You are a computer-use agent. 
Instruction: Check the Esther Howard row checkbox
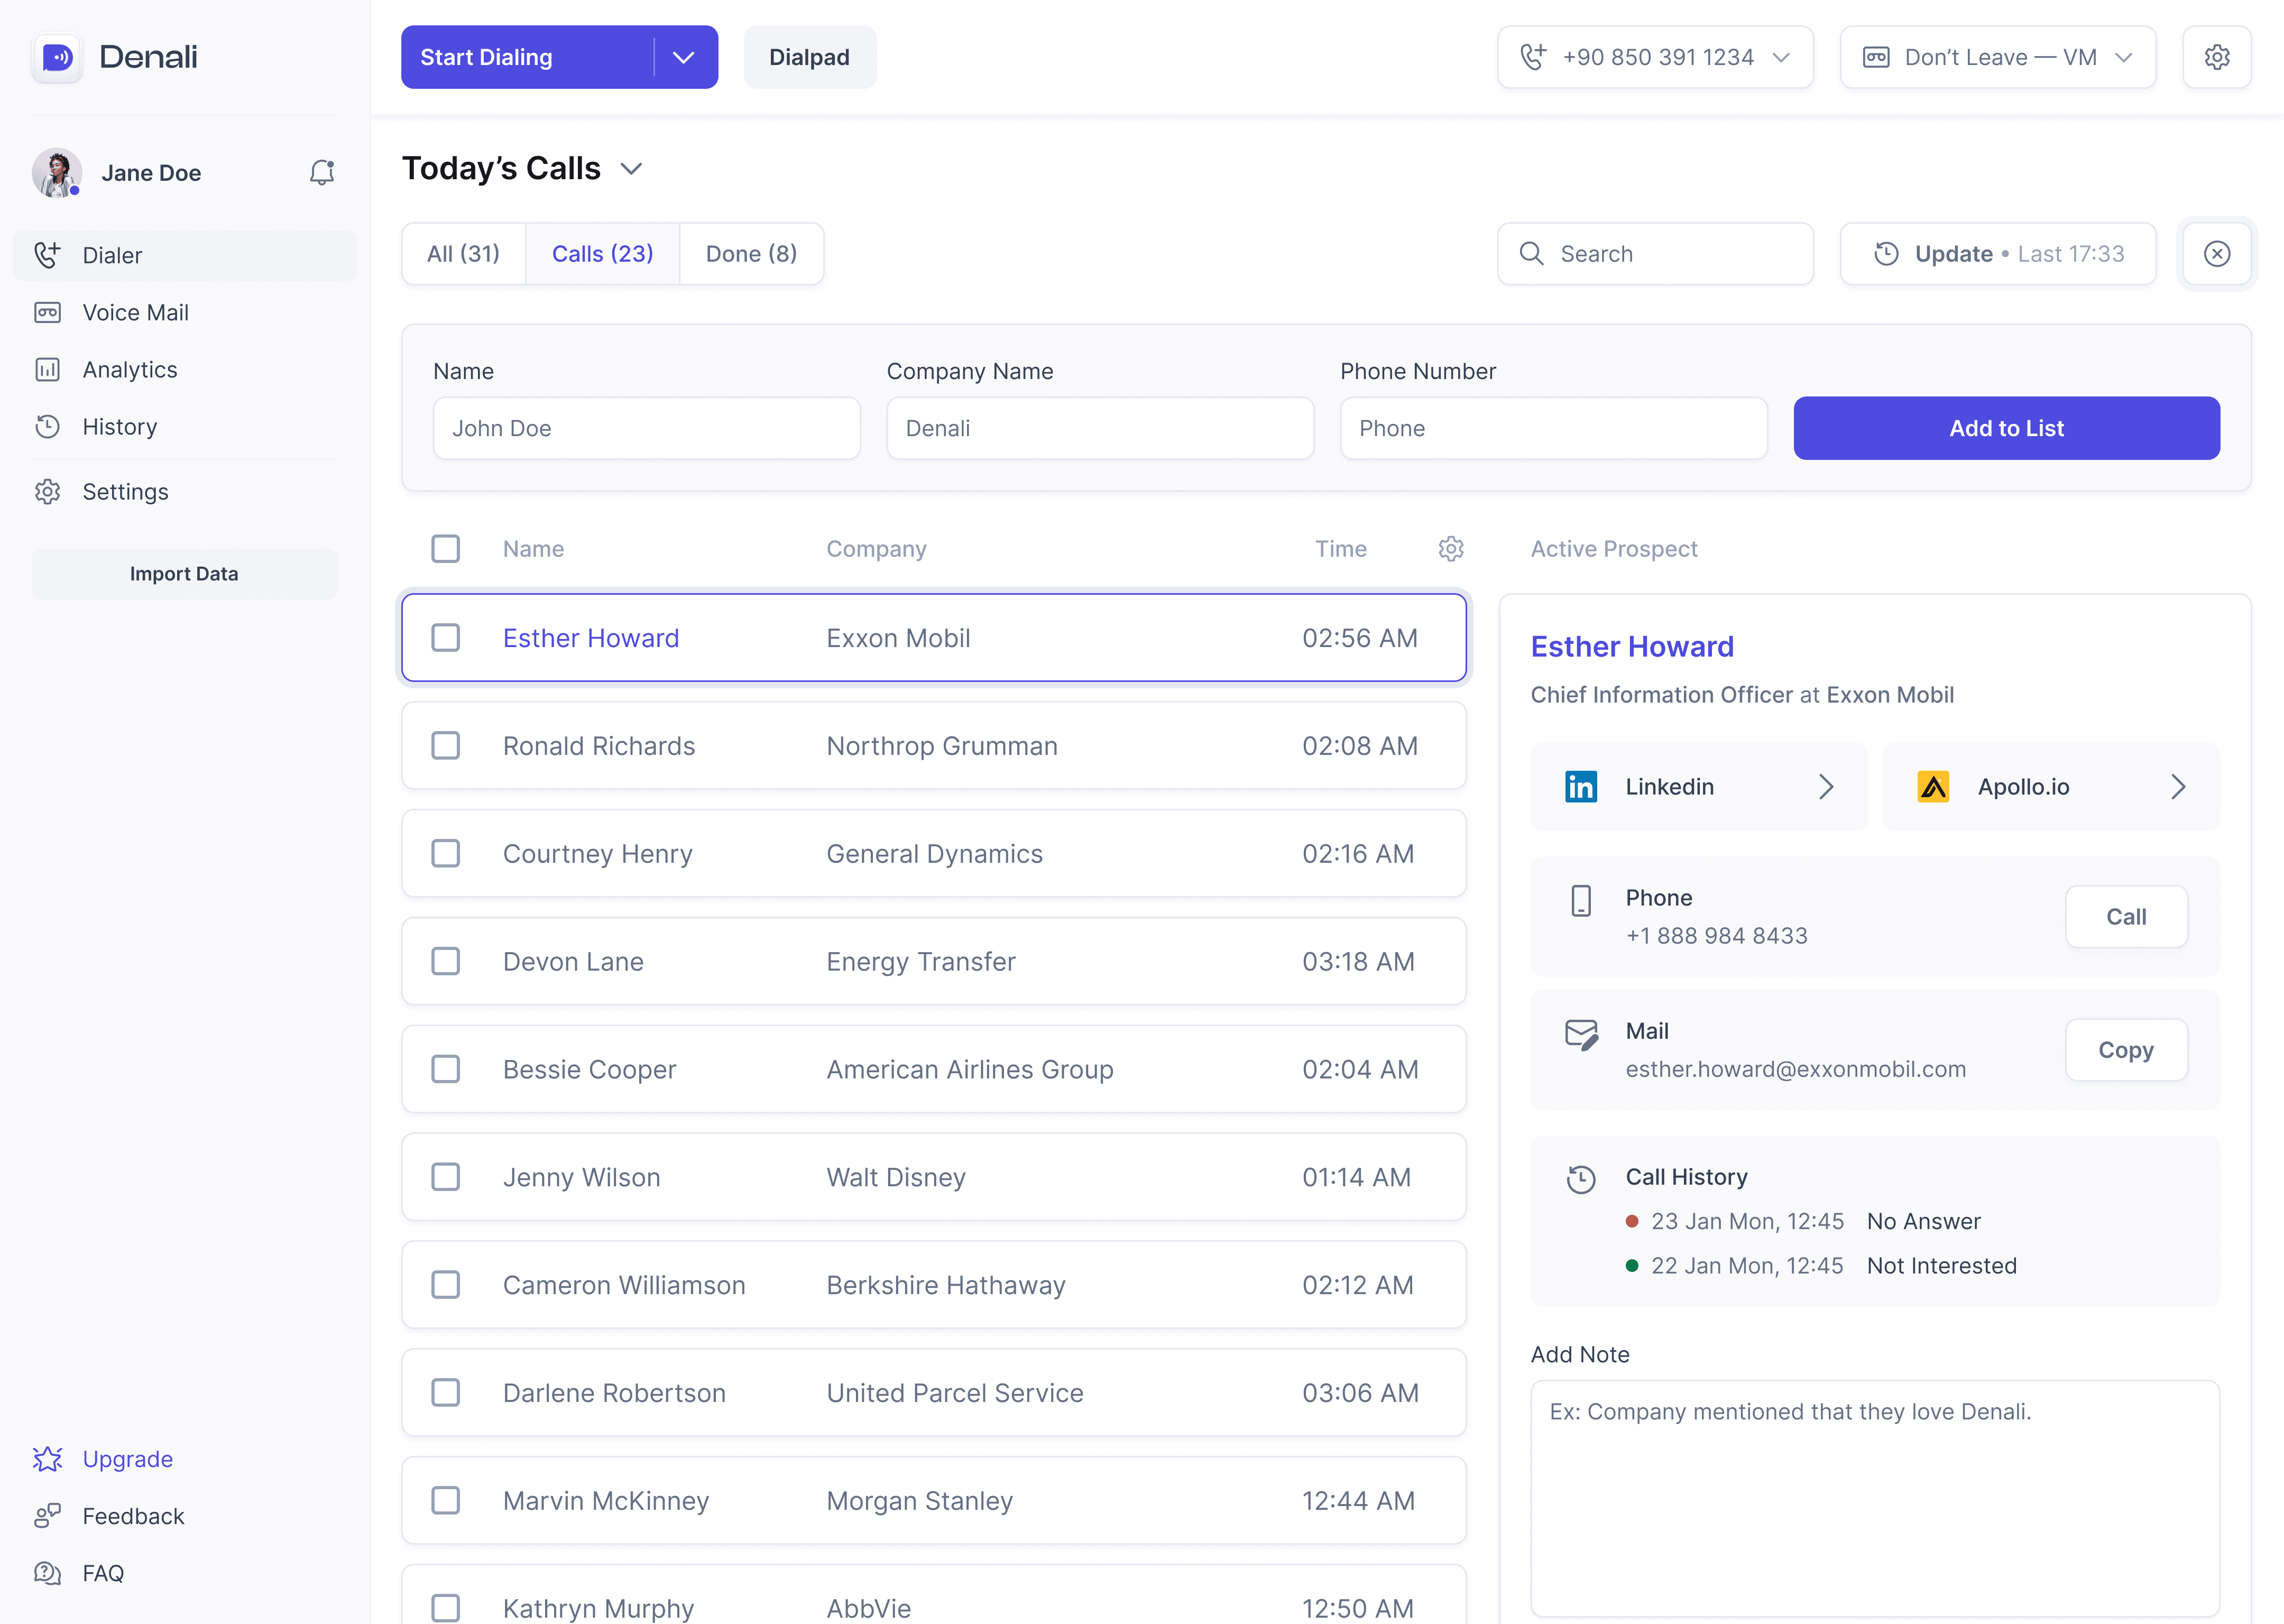pyautogui.click(x=445, y=638)
